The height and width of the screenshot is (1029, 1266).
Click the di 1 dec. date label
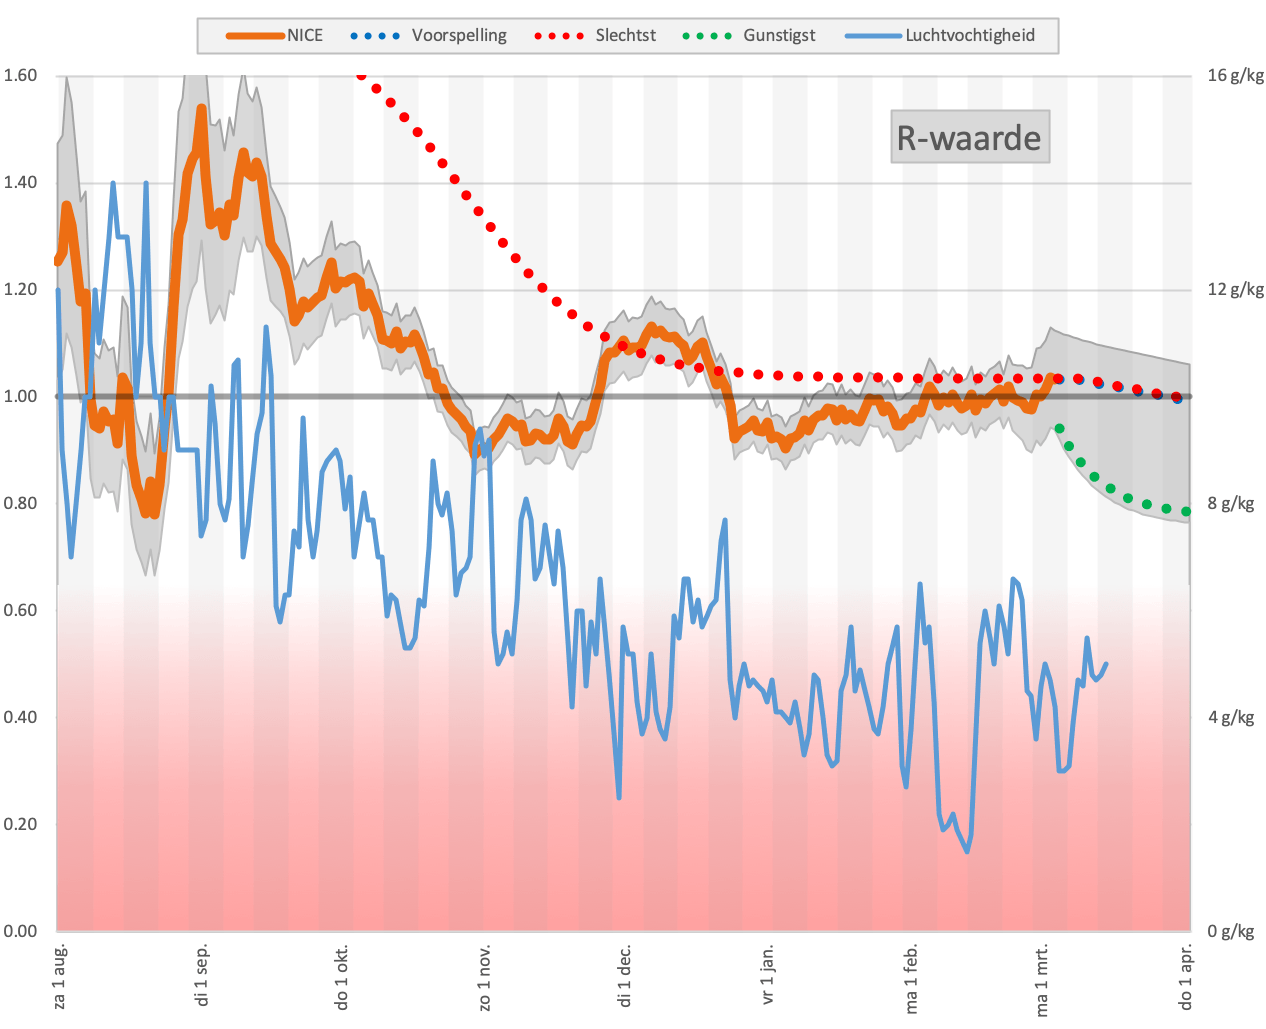(626, 975)
